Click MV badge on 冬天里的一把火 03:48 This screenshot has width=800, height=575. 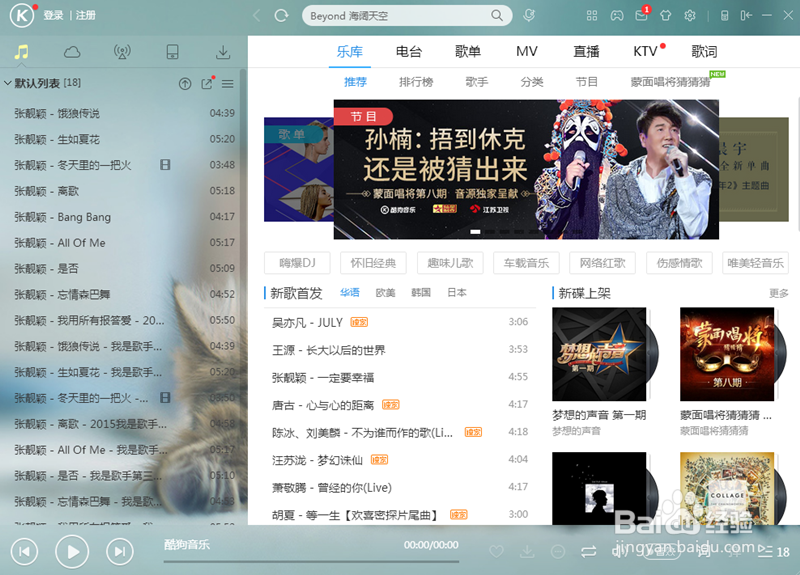pos(165,165)
